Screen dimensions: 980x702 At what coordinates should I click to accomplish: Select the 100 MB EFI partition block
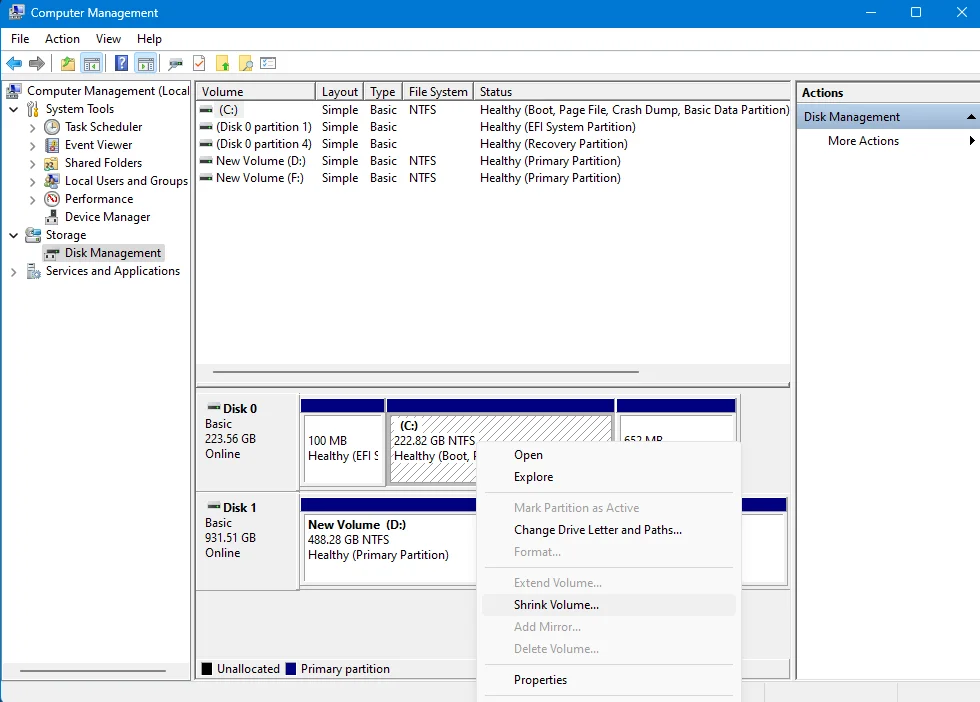click(x=342, y=443)
